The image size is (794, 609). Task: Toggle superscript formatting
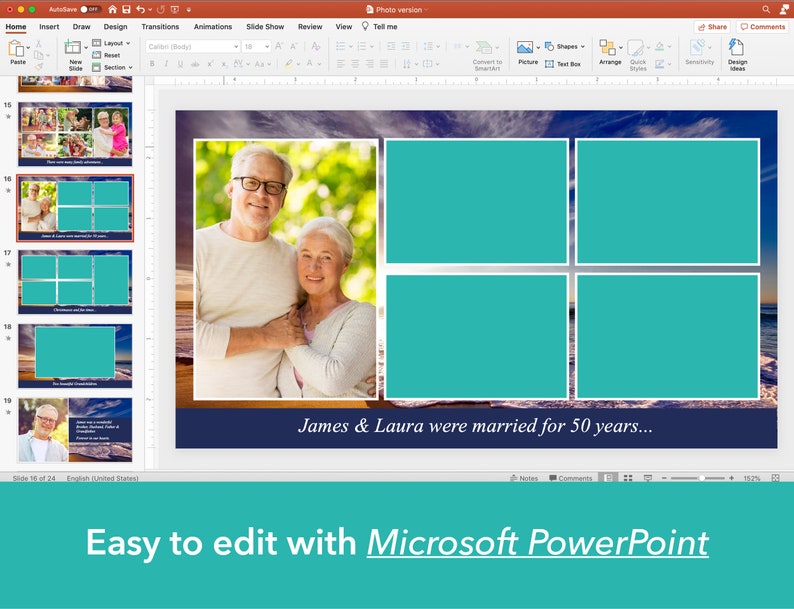point(210,64)
